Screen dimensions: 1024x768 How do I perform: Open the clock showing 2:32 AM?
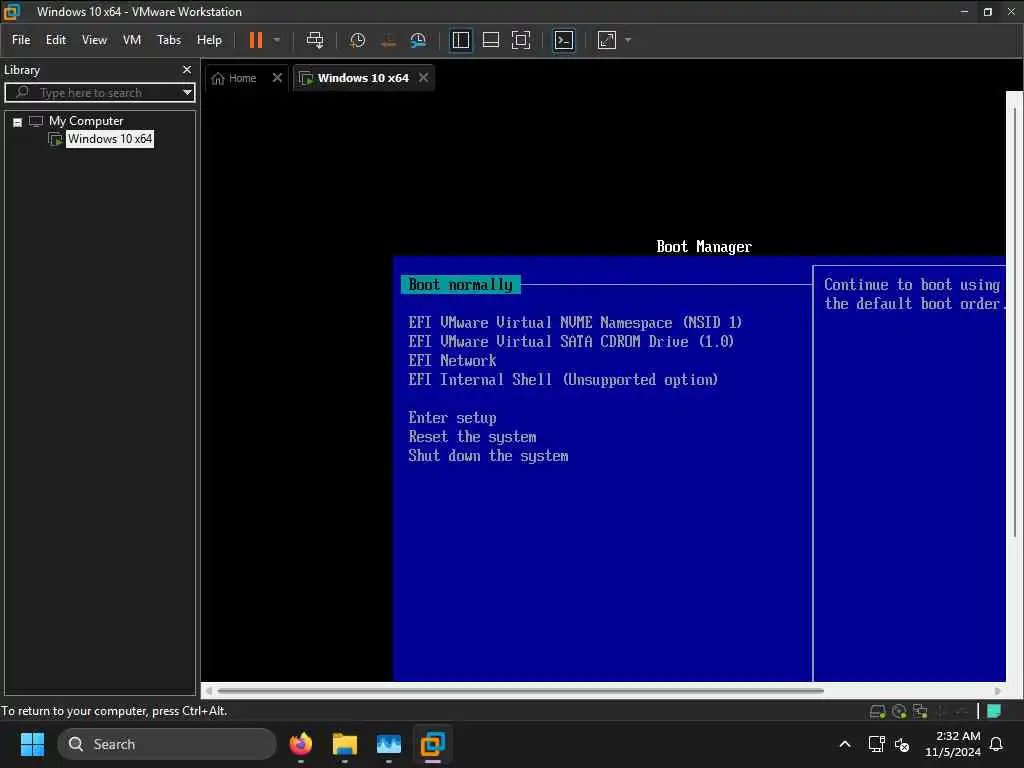pos(952,744)
